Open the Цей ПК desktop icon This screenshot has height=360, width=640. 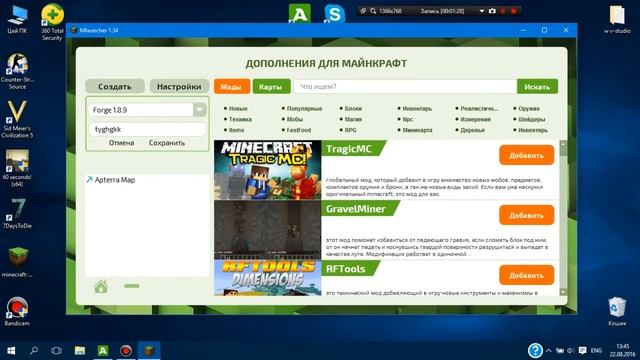click(17, 20)
